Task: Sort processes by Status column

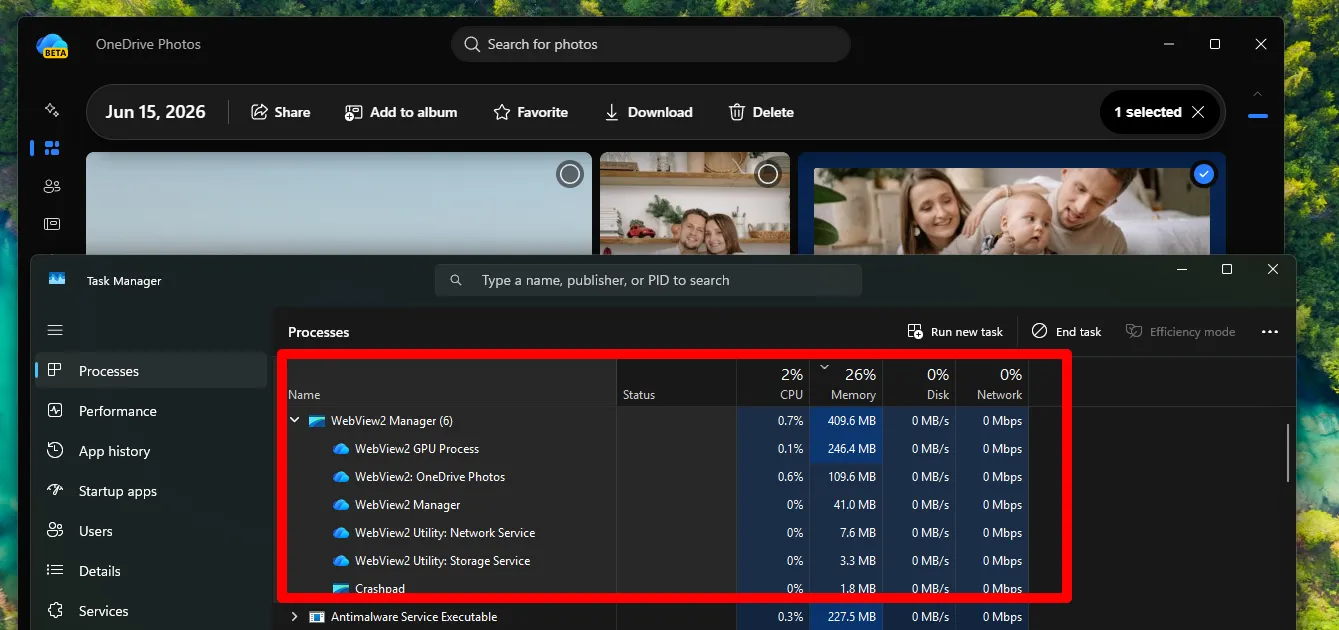Action: pyautogui.click(x=677, y=382)
